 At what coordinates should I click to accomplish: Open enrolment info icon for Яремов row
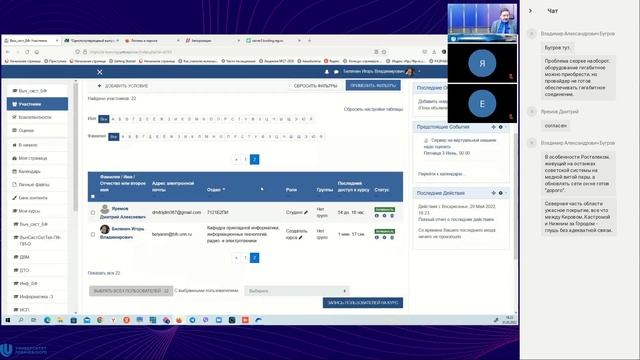point(377,216)
